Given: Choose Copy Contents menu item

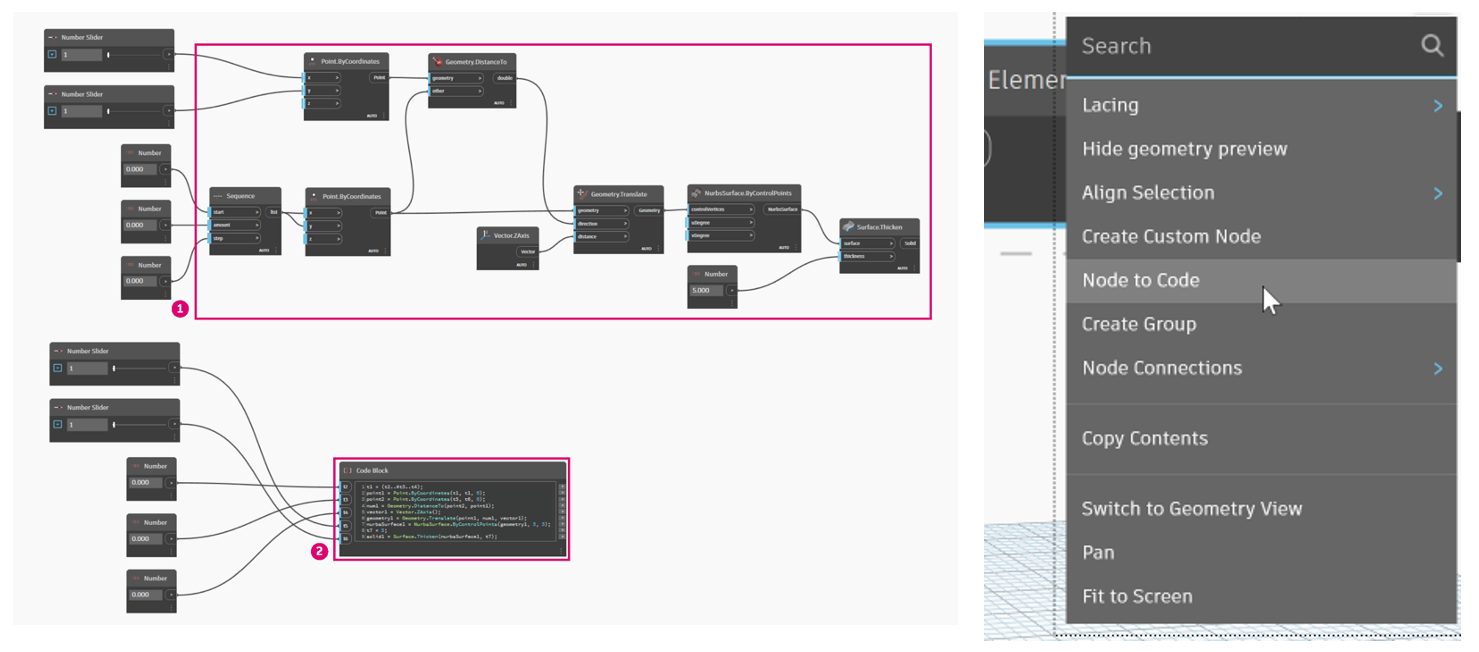Looking at the screenshot, I should click(1261, 438).
